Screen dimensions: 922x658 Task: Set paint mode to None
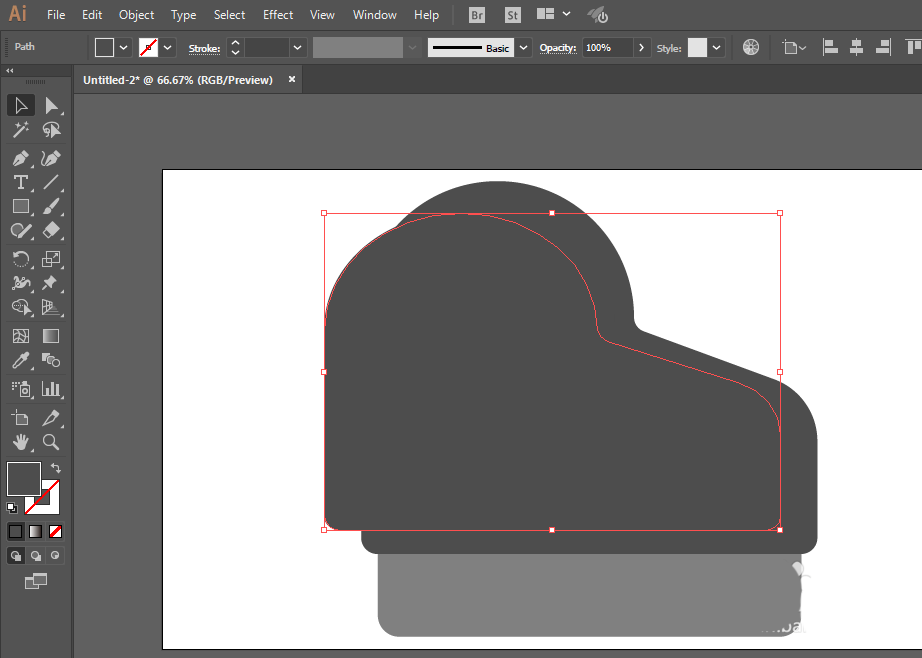click(x=55, y=532)
